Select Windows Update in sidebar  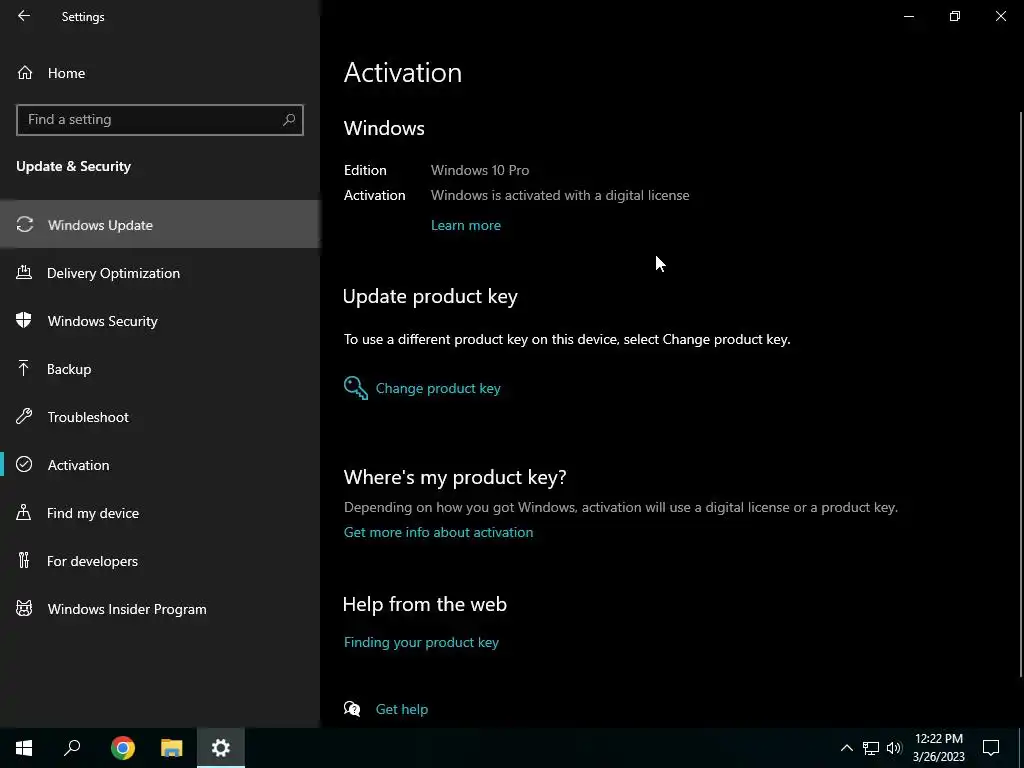[x=160, y=225]
